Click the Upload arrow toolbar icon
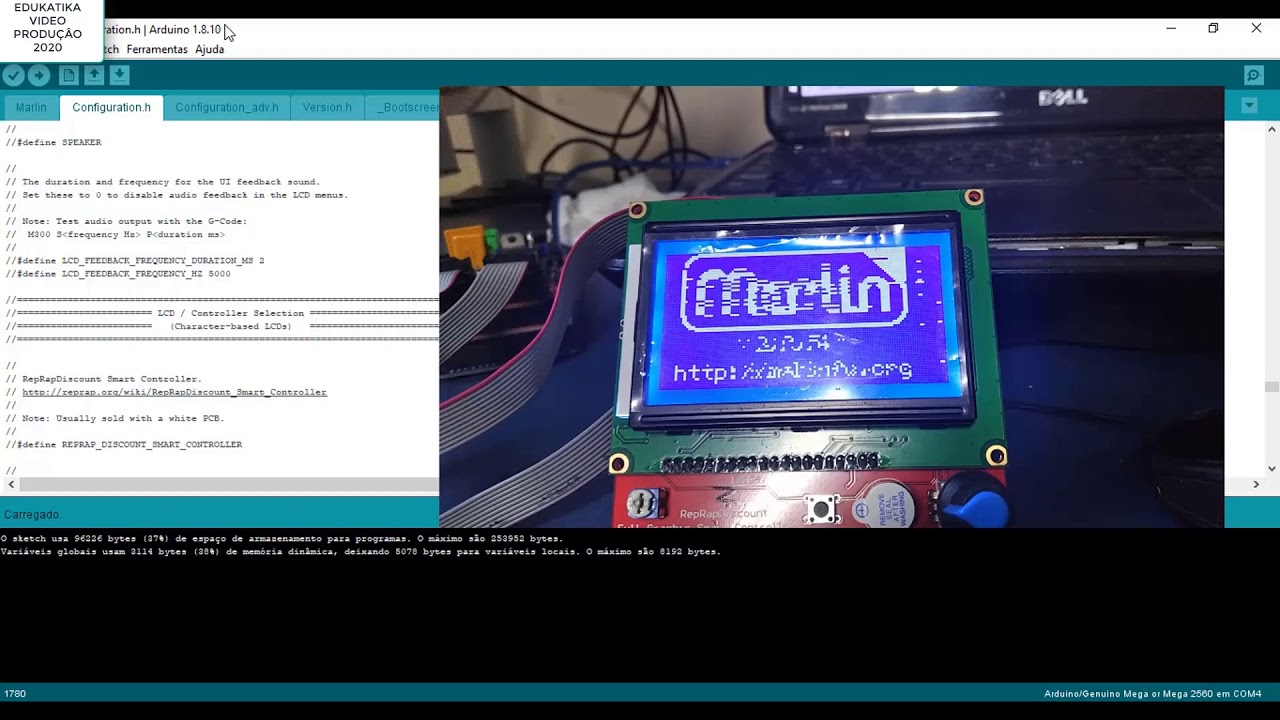1280x720 pixels. [38, 75]
